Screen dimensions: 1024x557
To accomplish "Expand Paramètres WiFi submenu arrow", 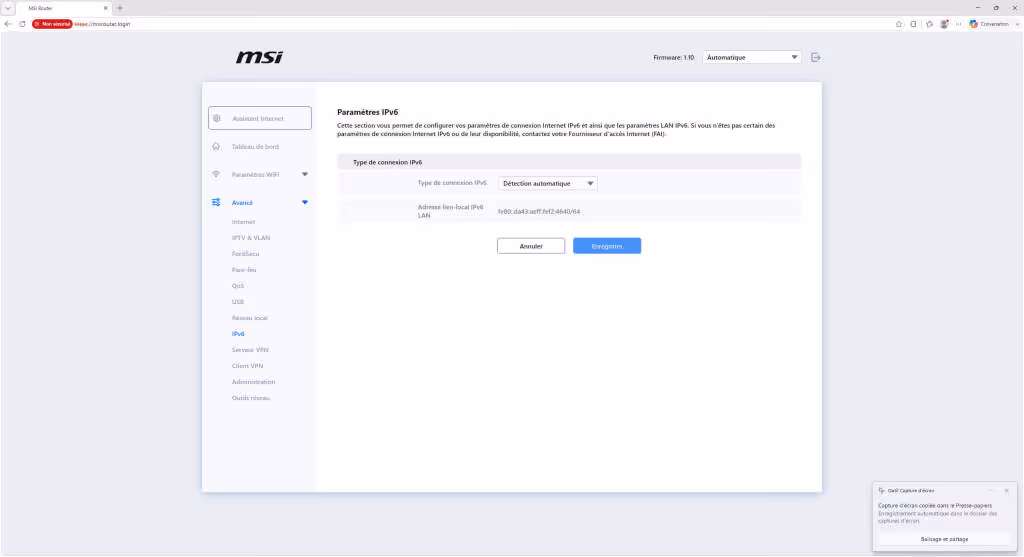I will (x=305, y=174).
